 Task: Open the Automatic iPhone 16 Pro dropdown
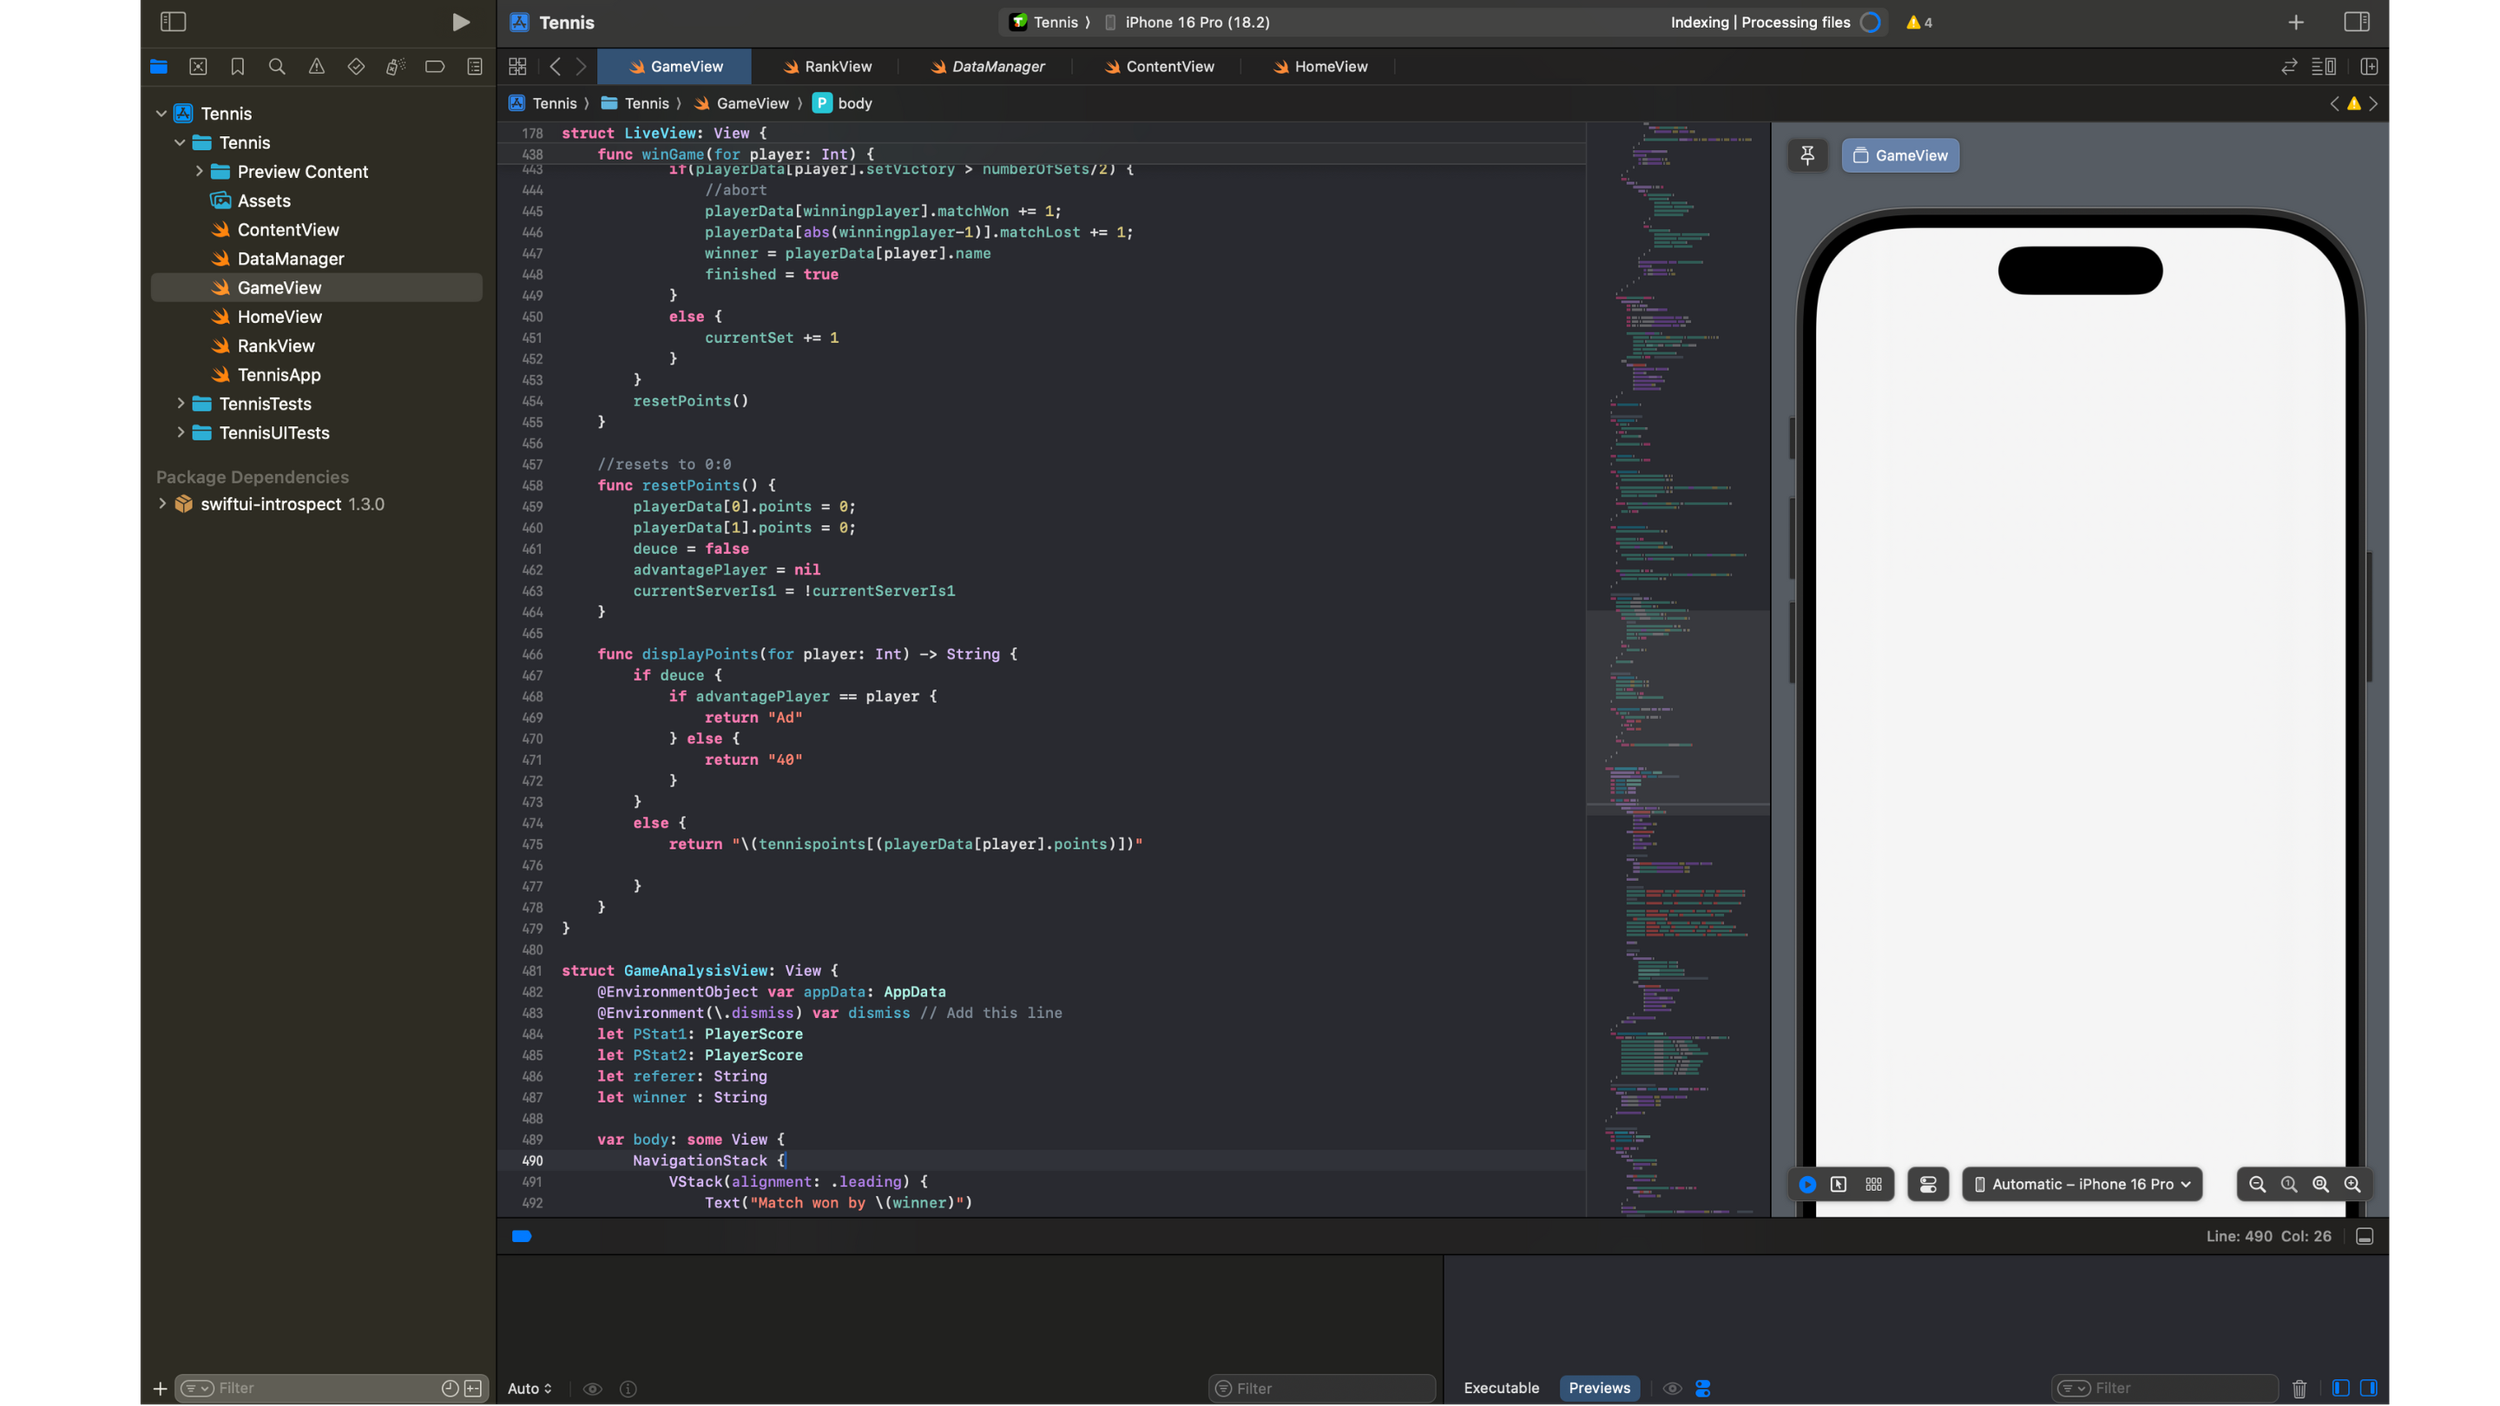point(2082,1184)
